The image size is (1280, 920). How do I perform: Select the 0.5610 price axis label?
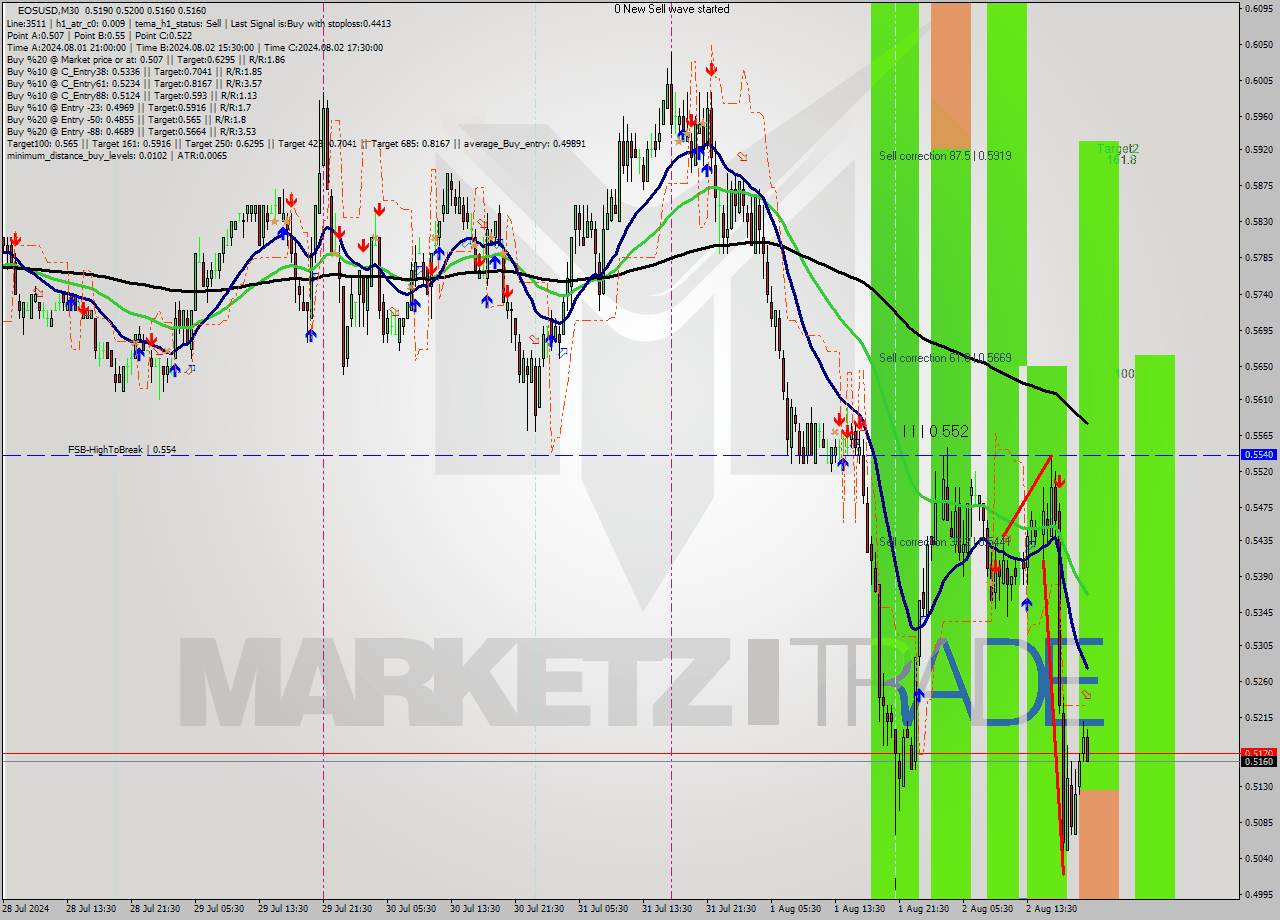click(1259, 400)
